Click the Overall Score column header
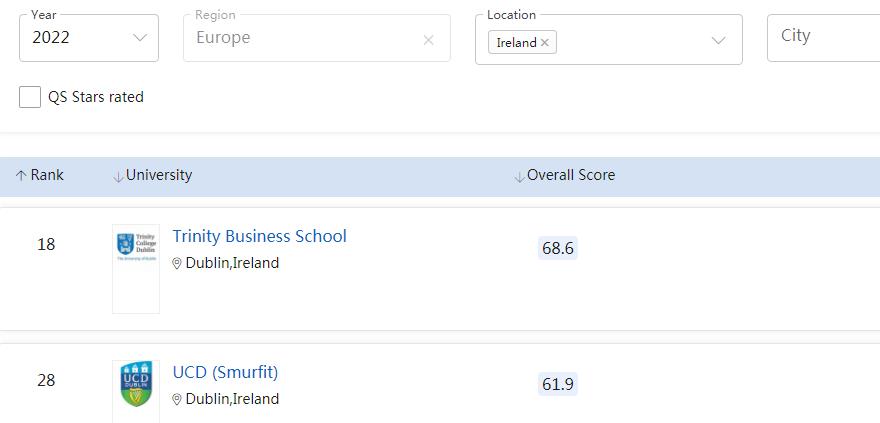880x423 pixels. (x=571, y=175)
